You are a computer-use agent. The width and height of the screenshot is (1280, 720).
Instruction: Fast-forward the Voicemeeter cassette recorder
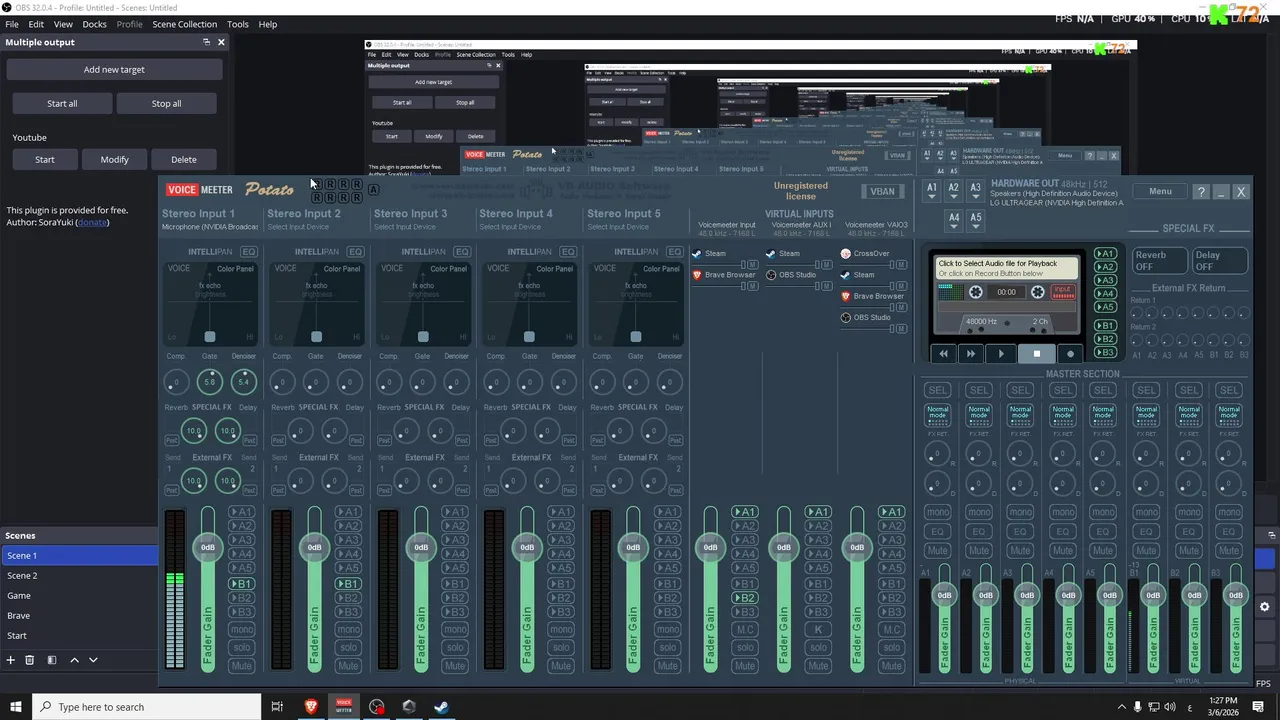point(970,354)
